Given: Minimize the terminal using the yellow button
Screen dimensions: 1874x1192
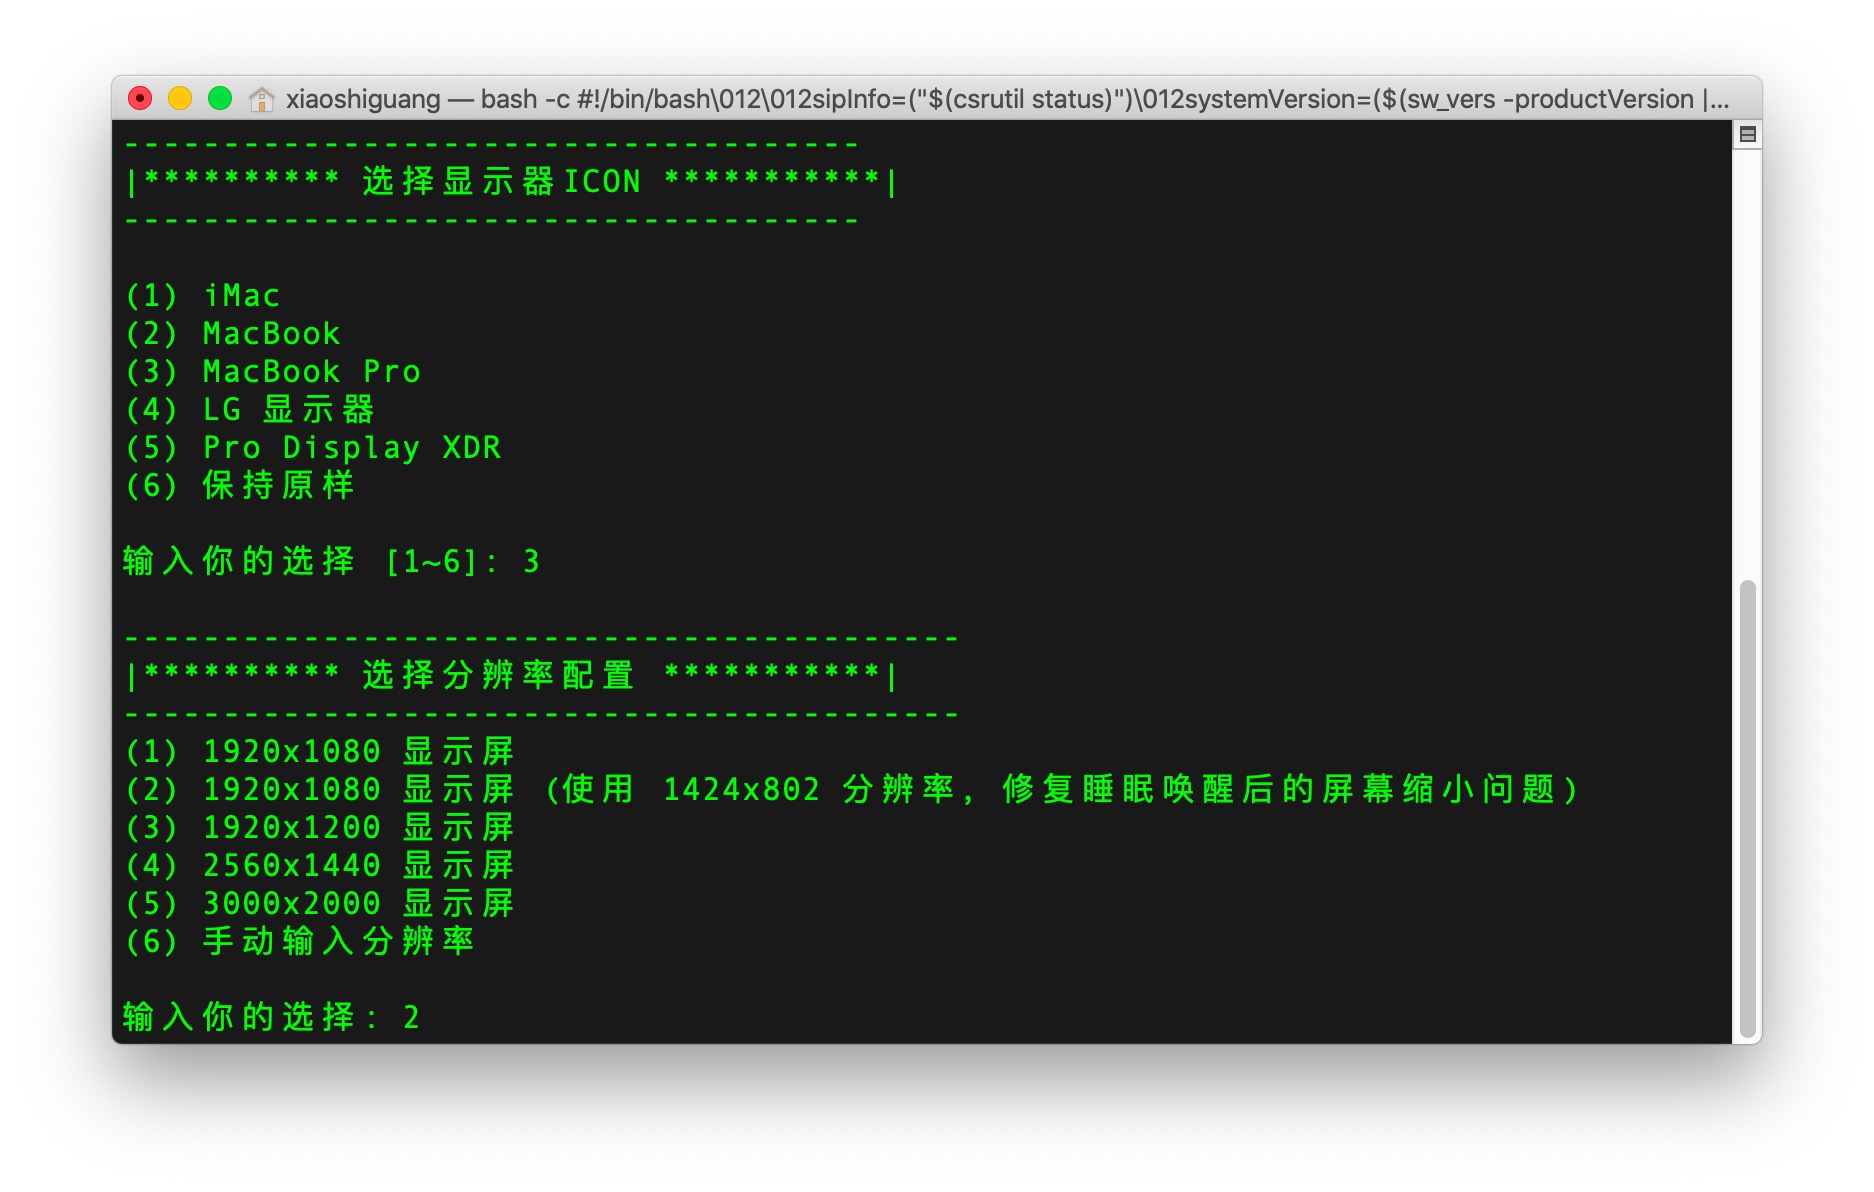Looking at the screenshot, I should click(x=180, y=98).
